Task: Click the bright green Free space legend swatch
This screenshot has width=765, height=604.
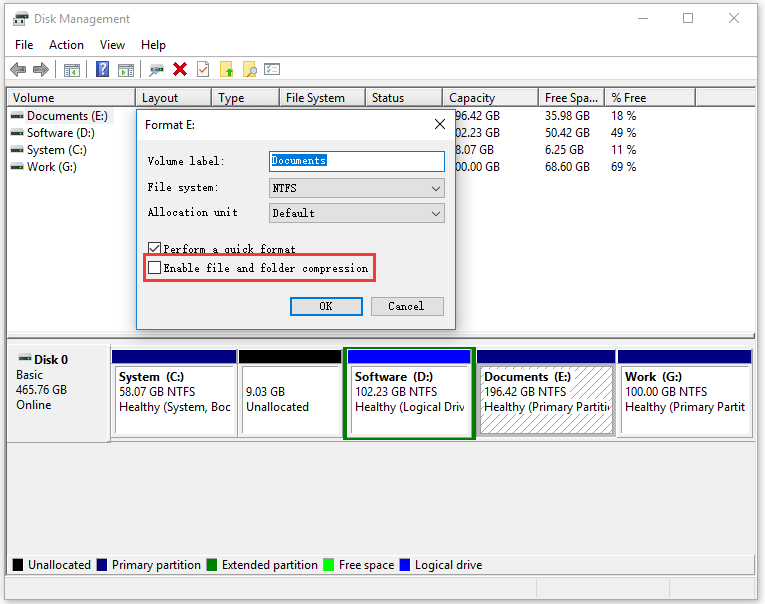Action: (329, 565)
